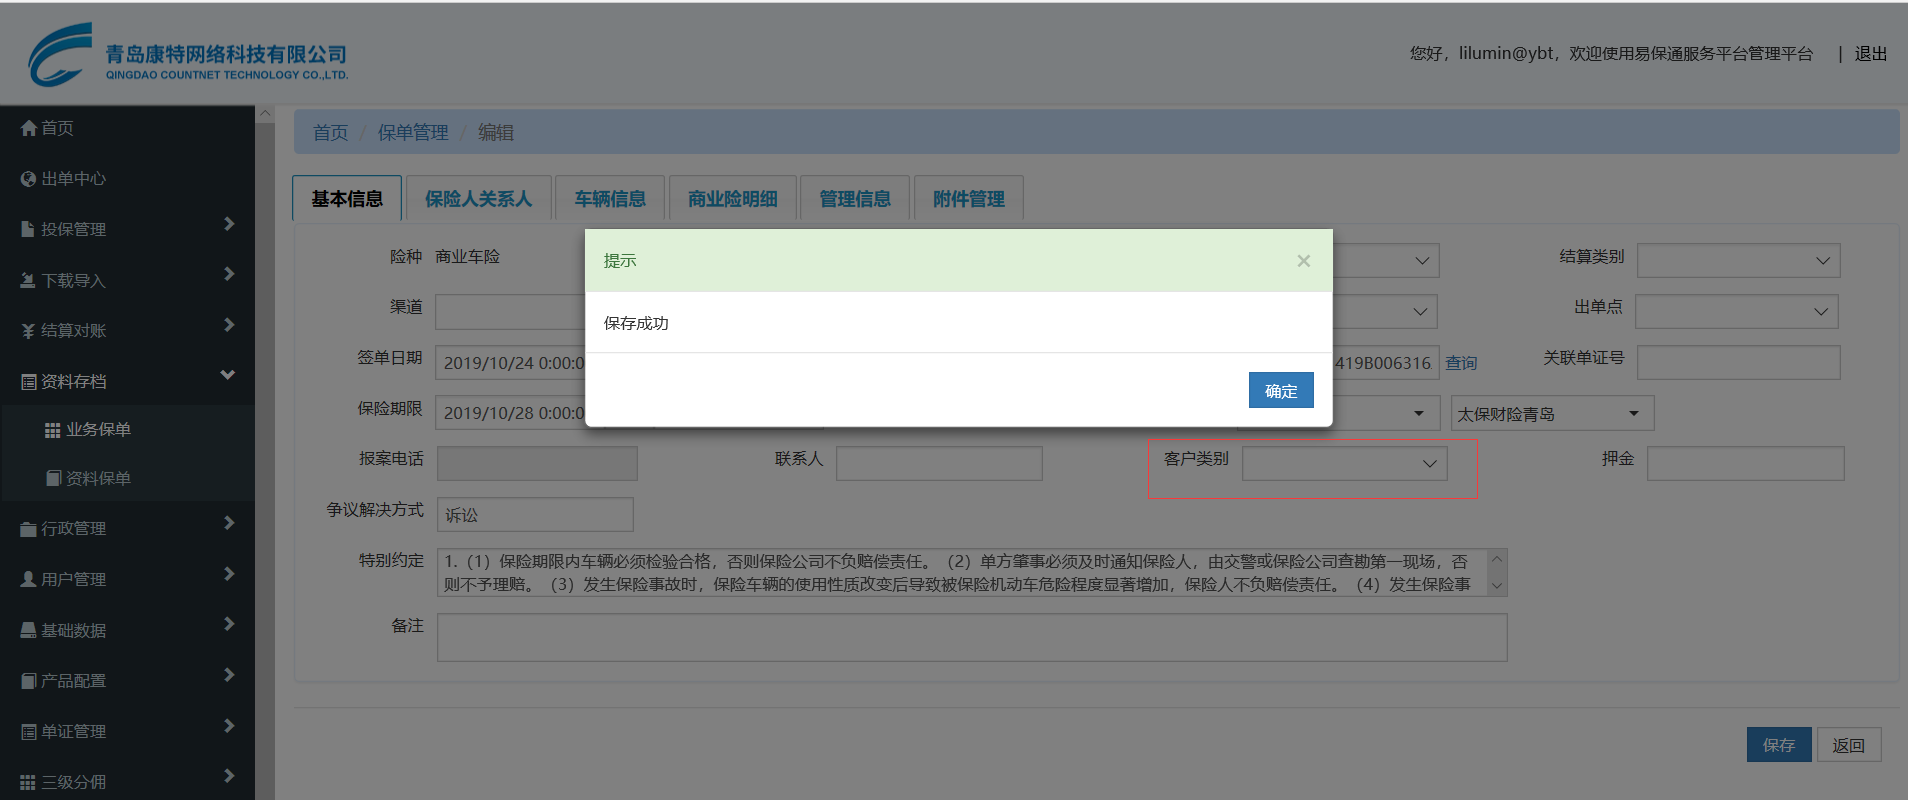1908x800 pixels.
Task: Switch to the 附件管理 tab
Action: tap(969, 199)
